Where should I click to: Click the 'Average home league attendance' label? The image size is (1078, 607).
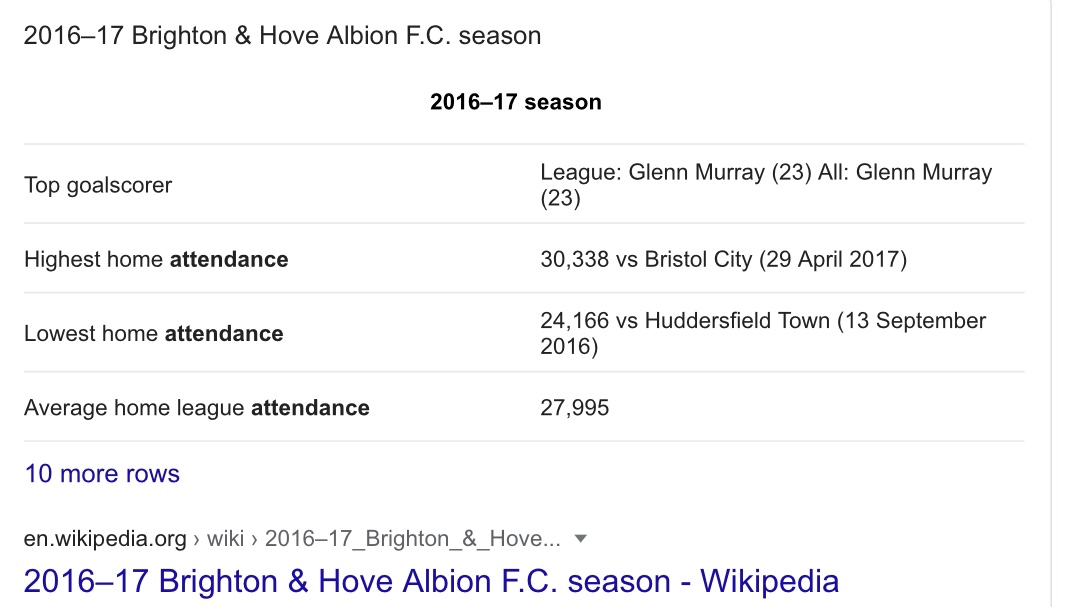point(197,408)
